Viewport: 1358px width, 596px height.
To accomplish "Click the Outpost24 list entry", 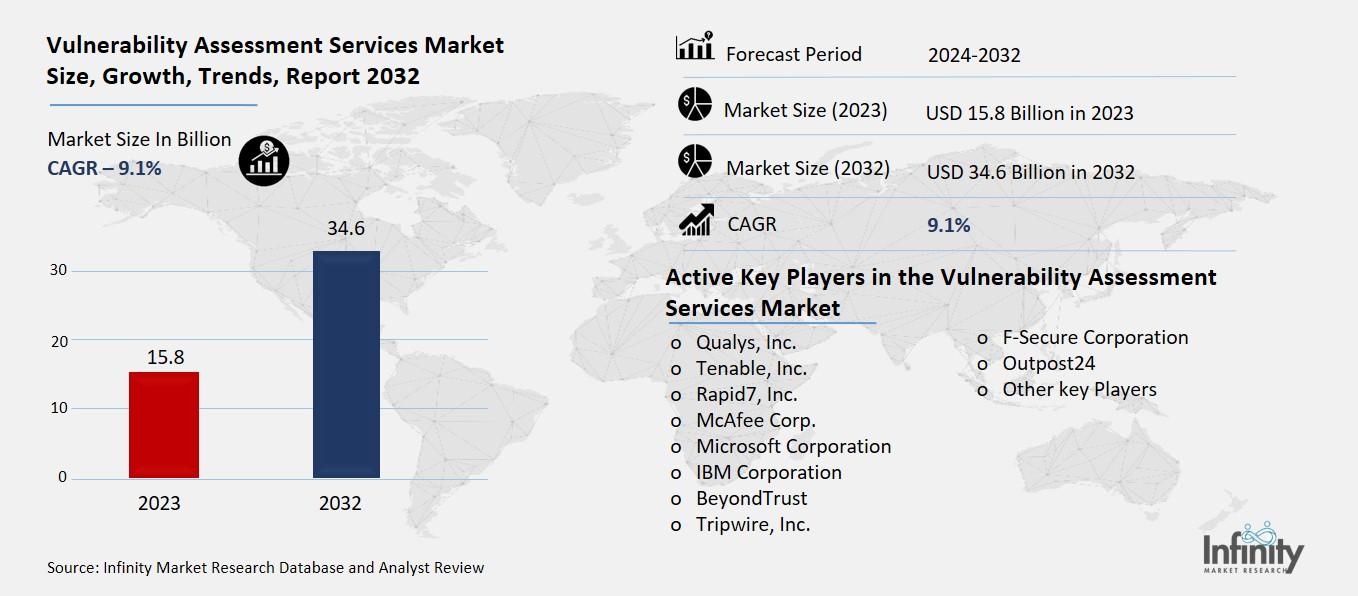I will click(x=1049, y=363).
